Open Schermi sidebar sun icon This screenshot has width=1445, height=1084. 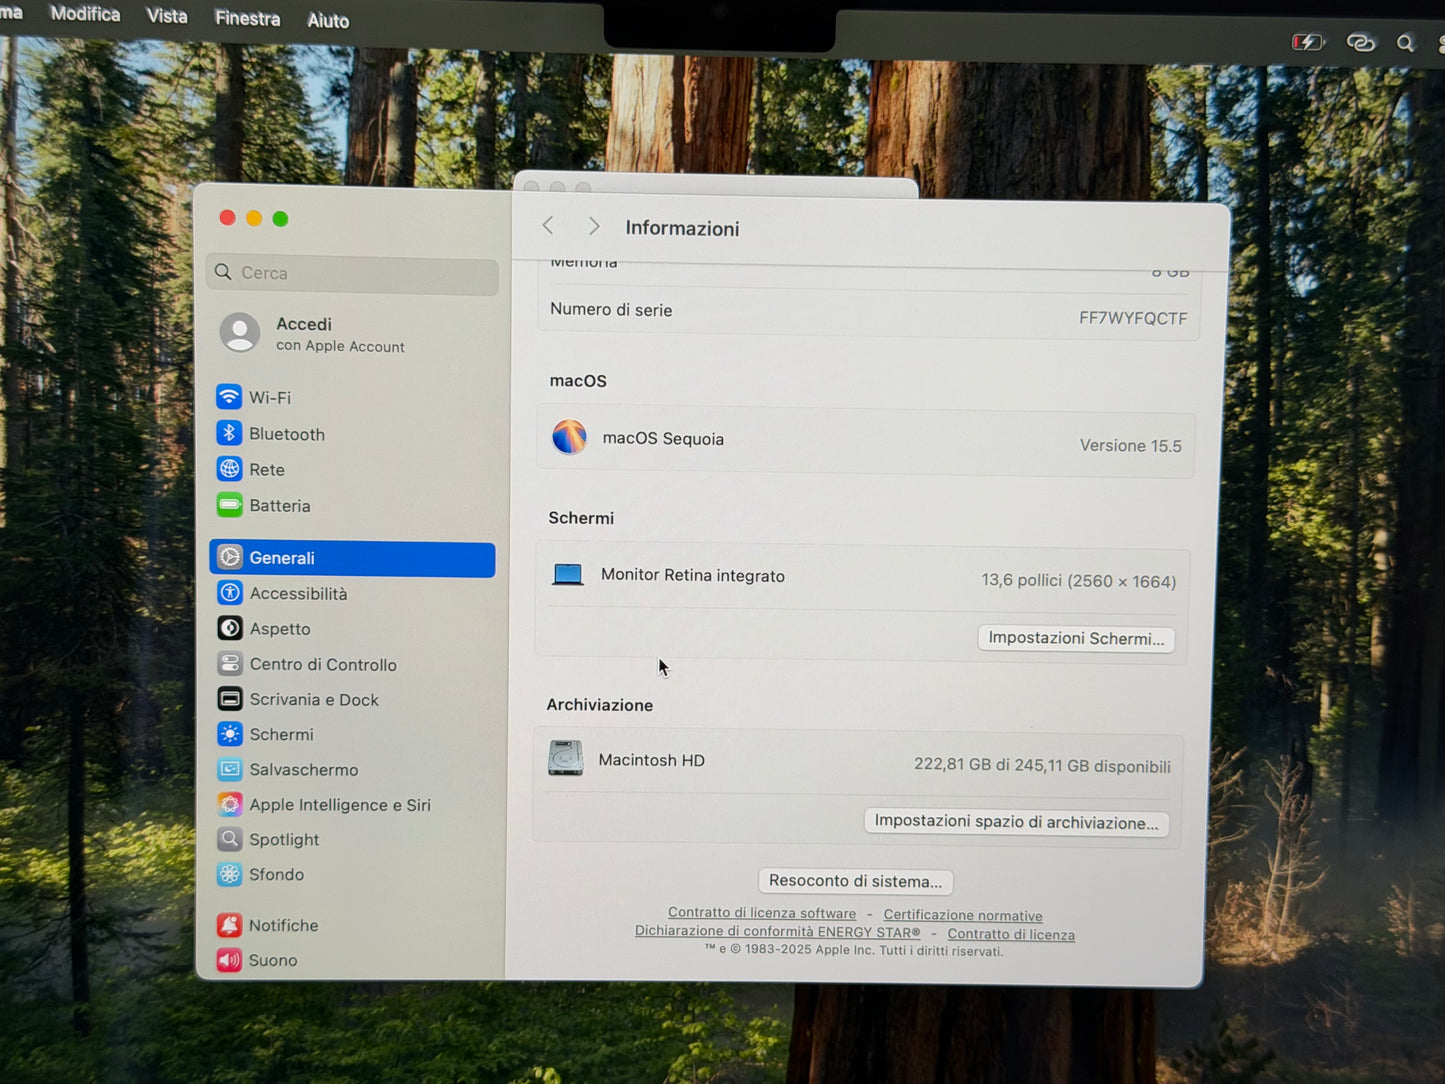229,734
